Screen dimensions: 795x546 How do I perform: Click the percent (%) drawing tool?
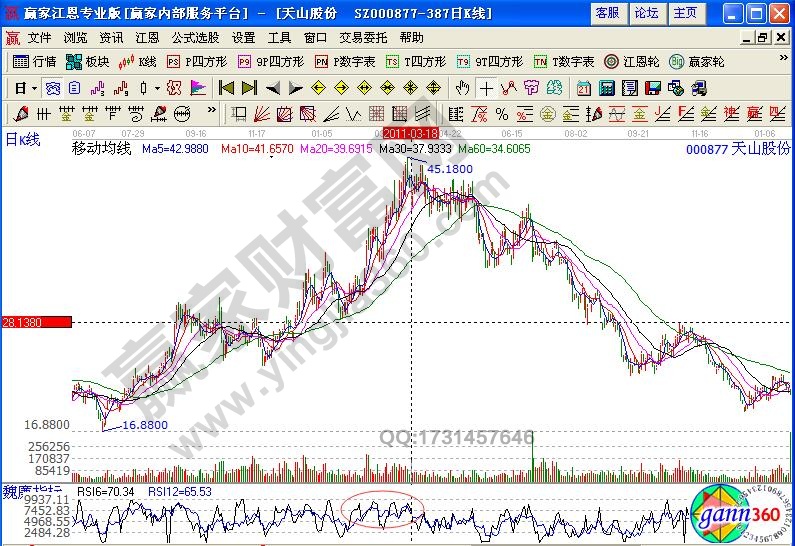[x=501, y=113]
